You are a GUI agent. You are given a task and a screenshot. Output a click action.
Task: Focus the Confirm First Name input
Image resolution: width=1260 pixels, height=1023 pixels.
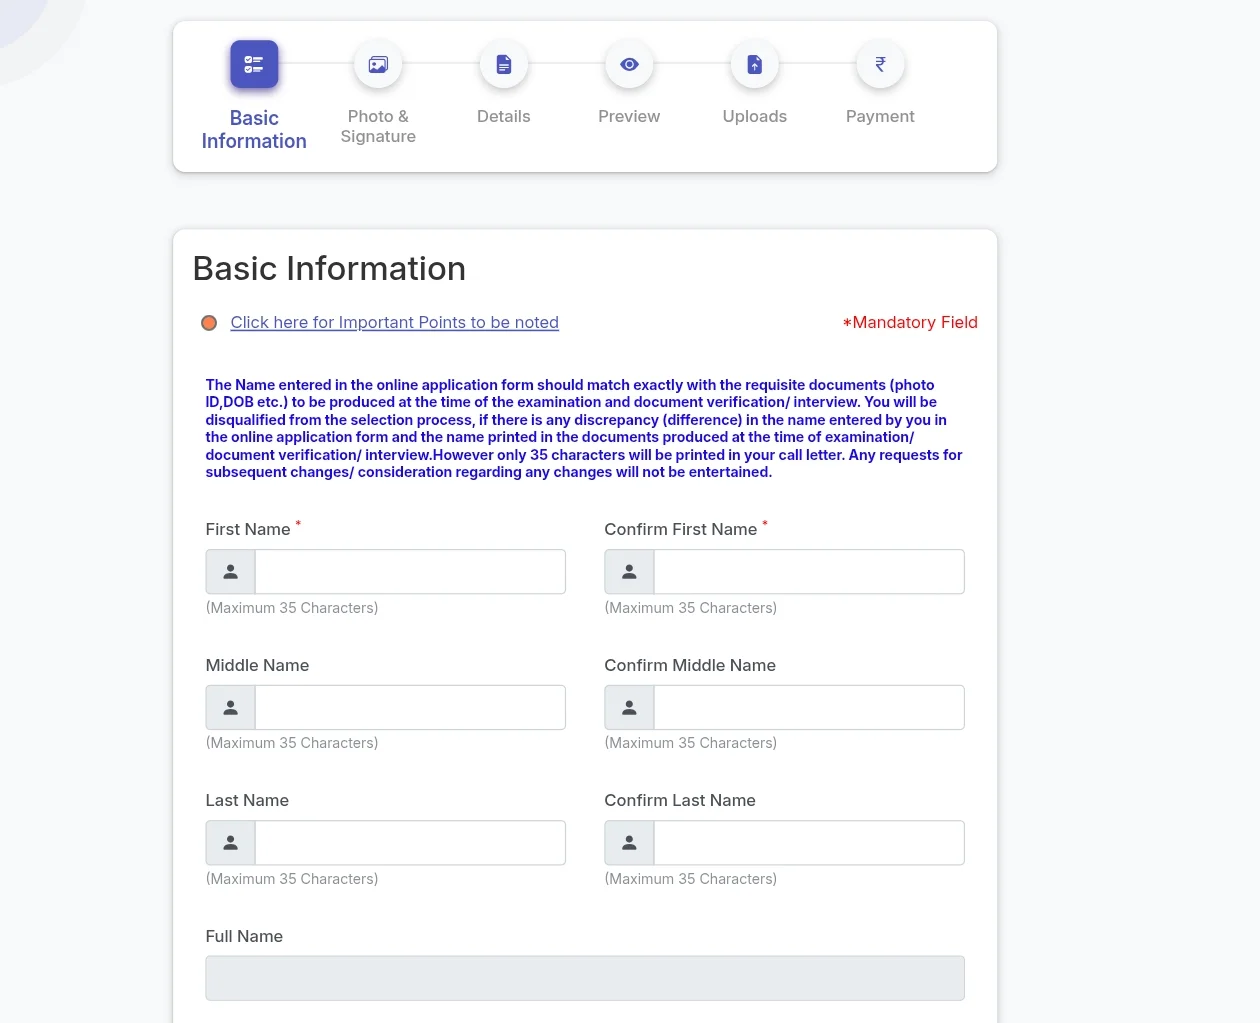click(x=808, y=572)
